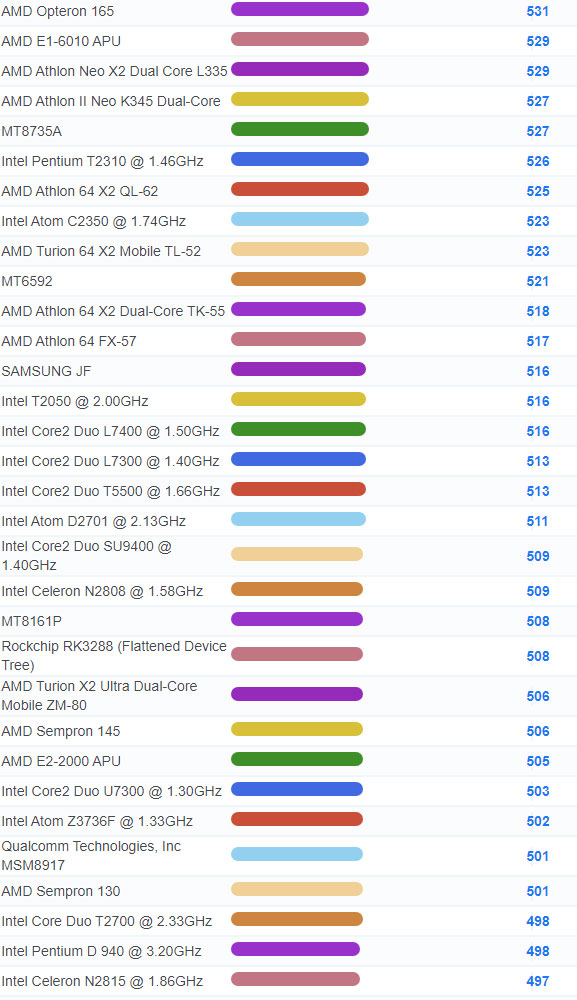Viewport: 577px width, 1000px height.
Task: Click the light blue bar for Intel Atom C2350
Action: point(300,219)
